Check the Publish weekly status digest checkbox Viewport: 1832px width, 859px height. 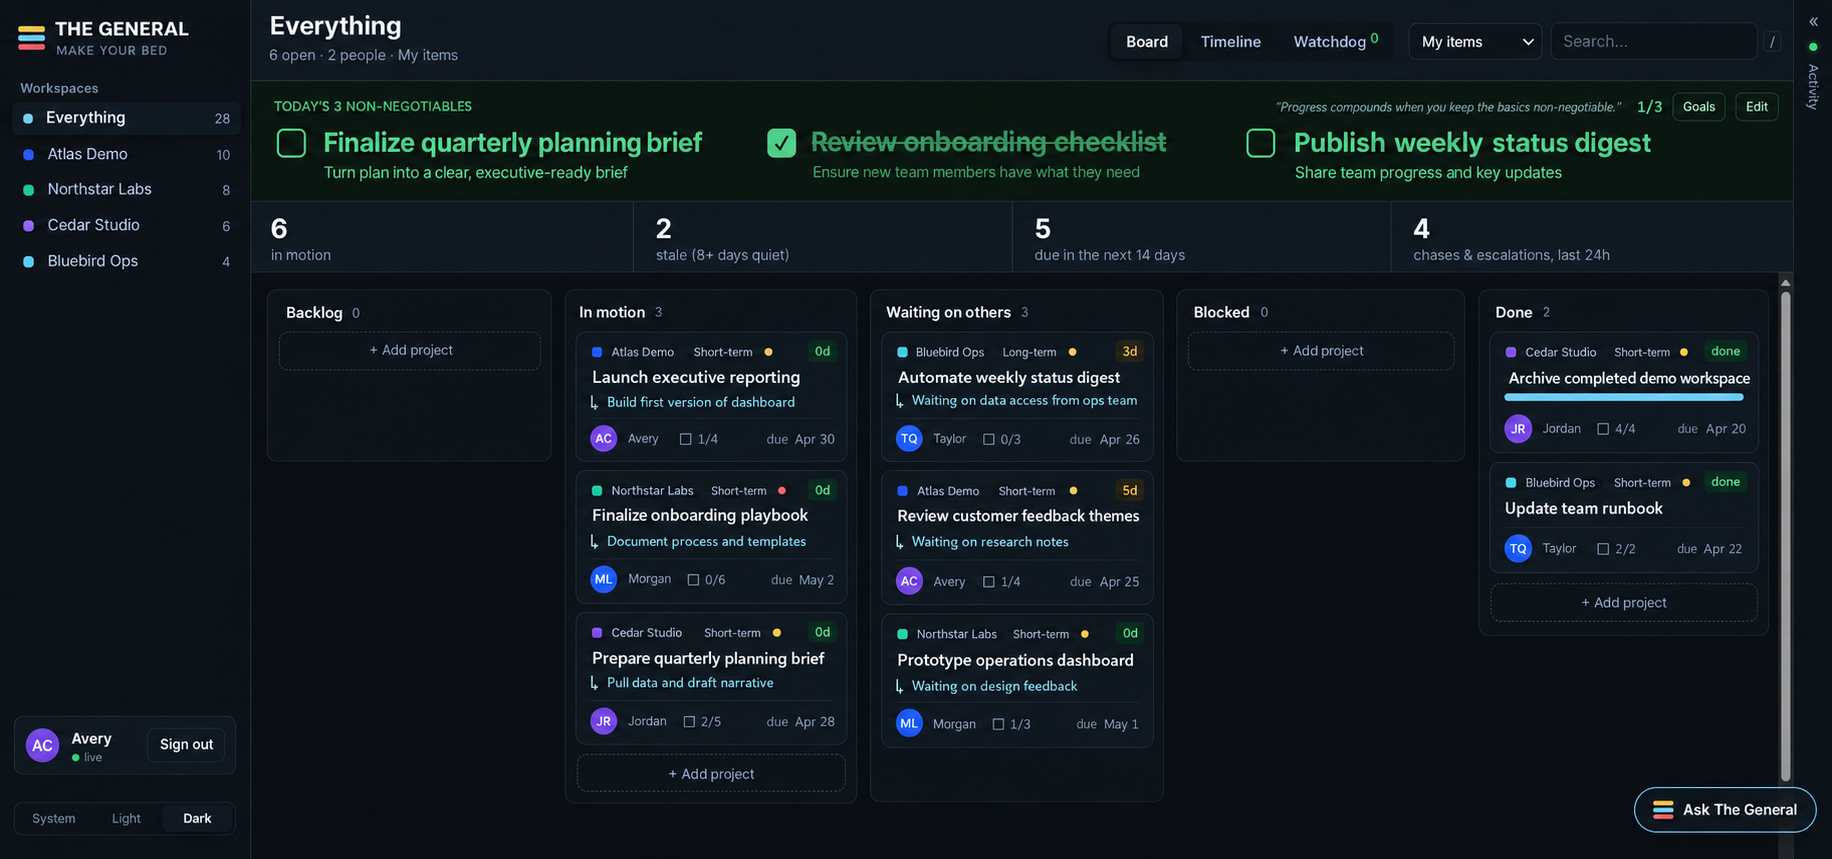[x=1261, y=143]
